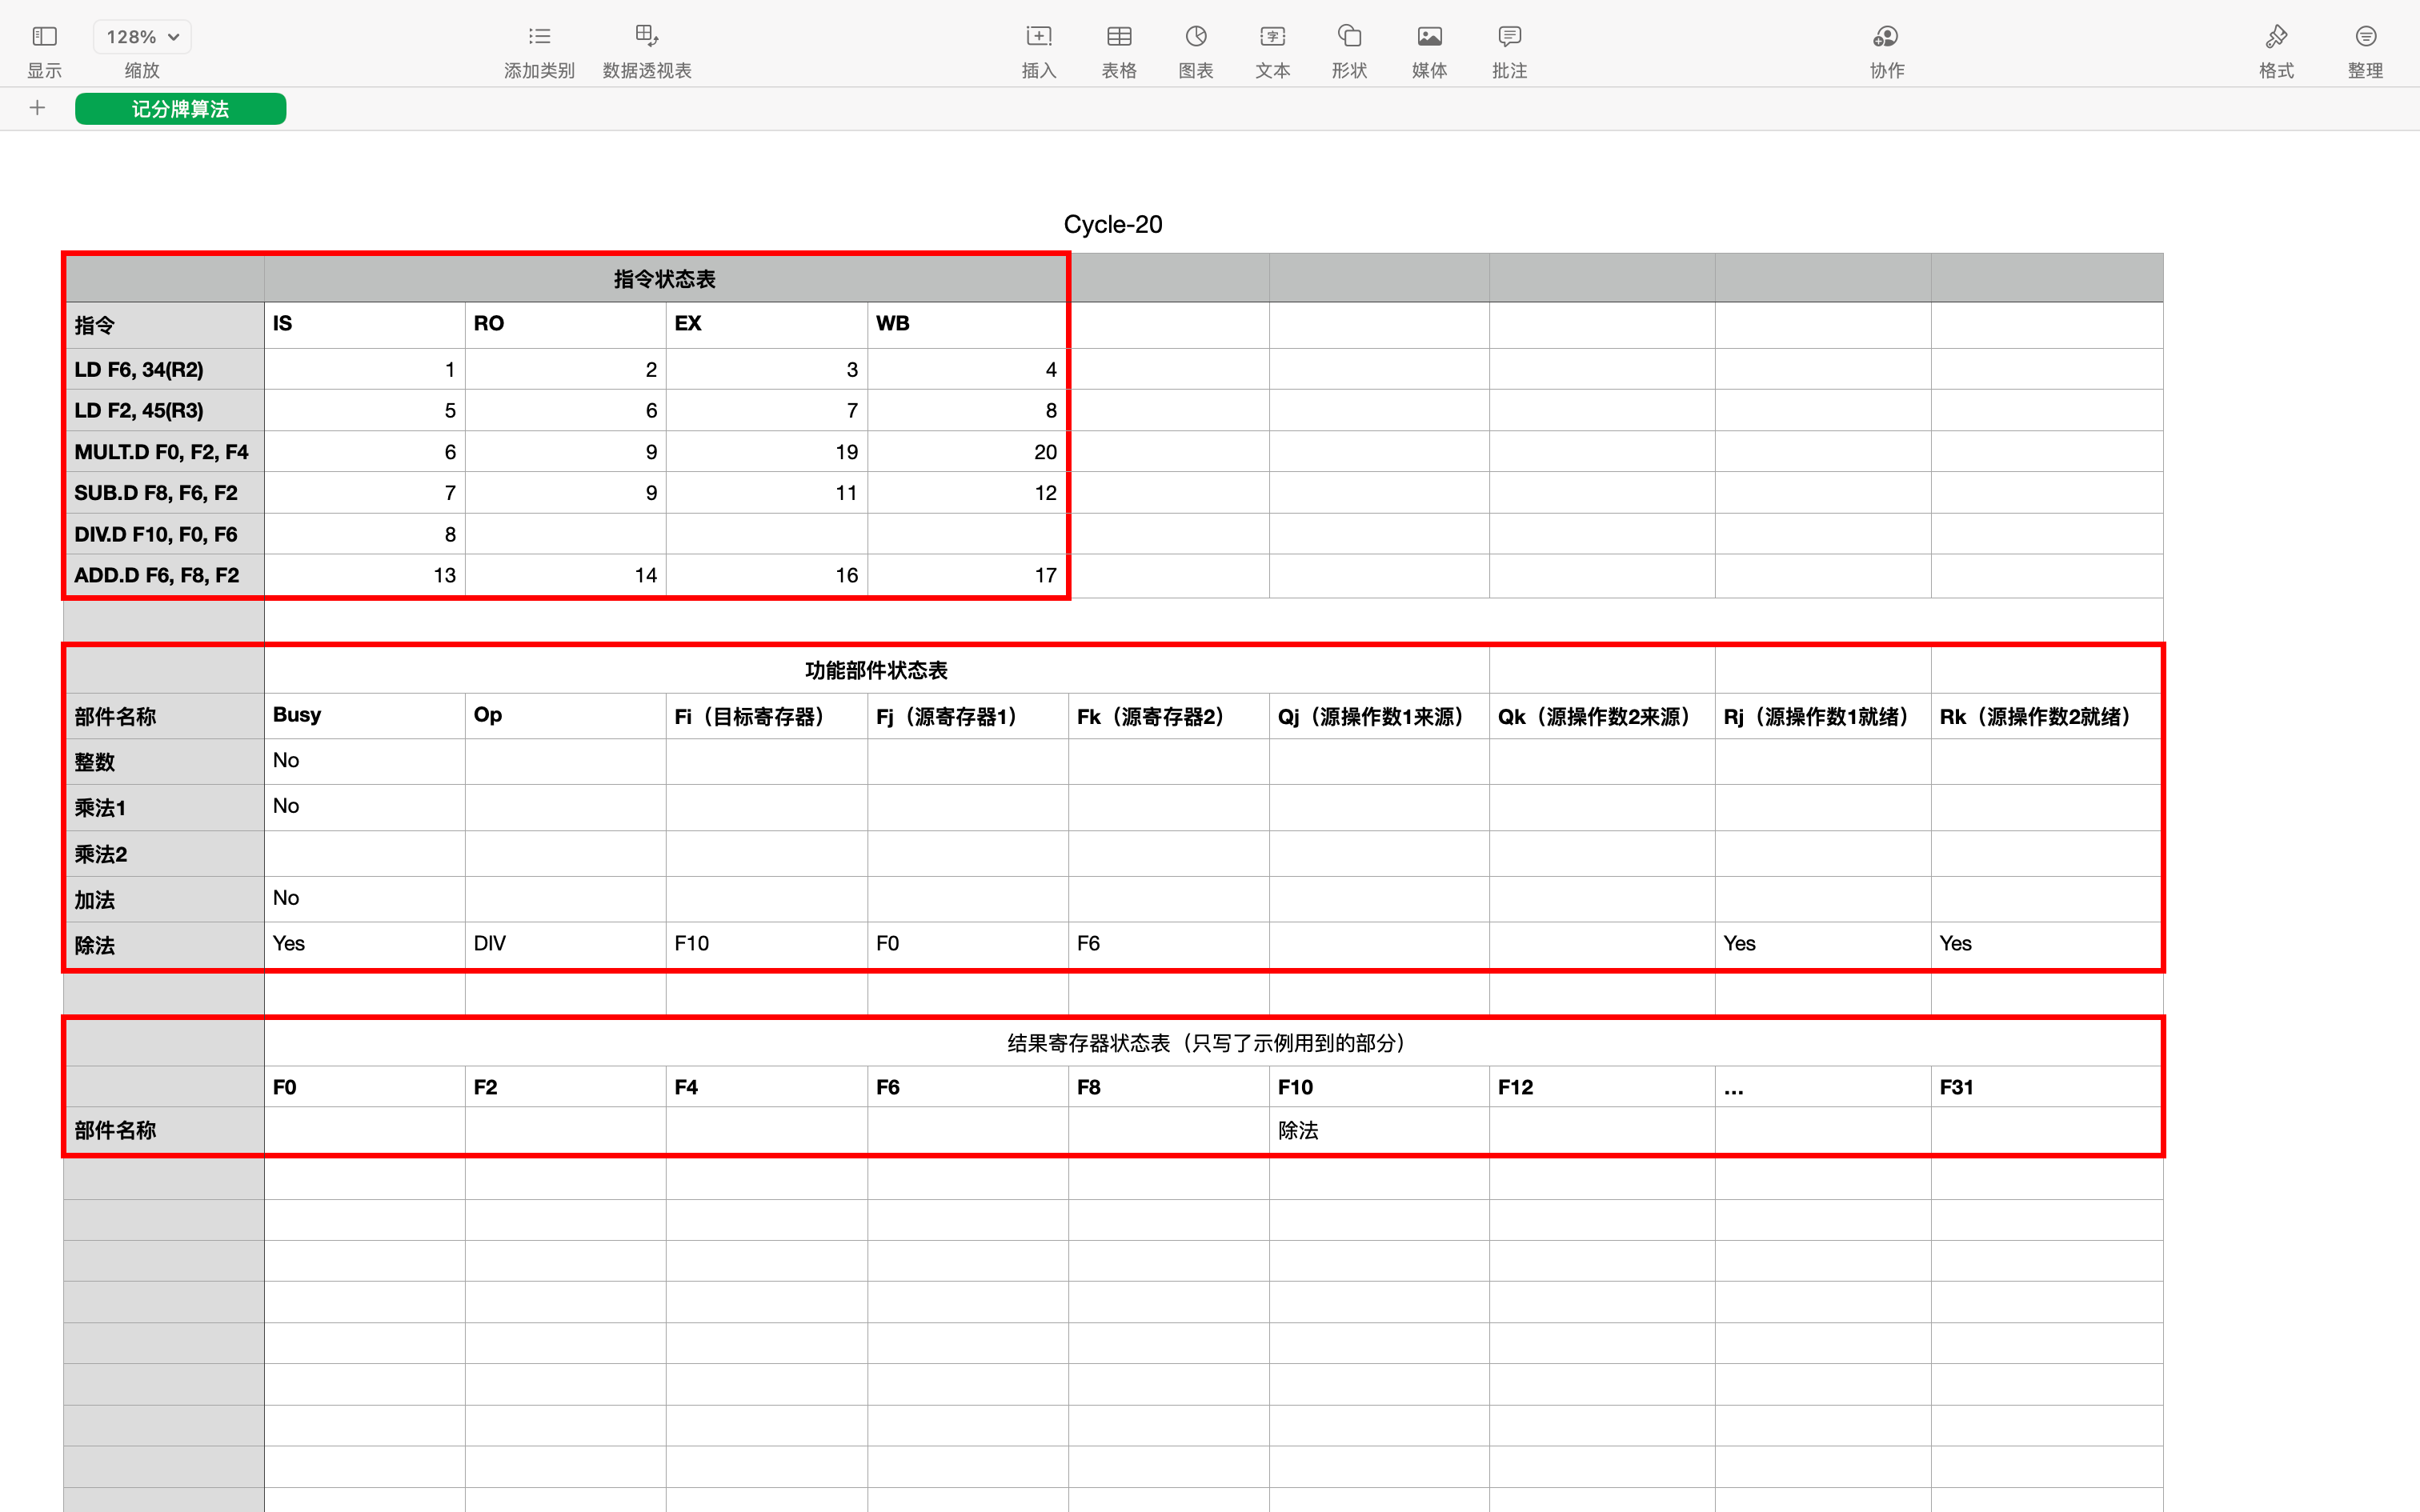Select the SUB.D F8, F6, F2 cell

[164, 492]
